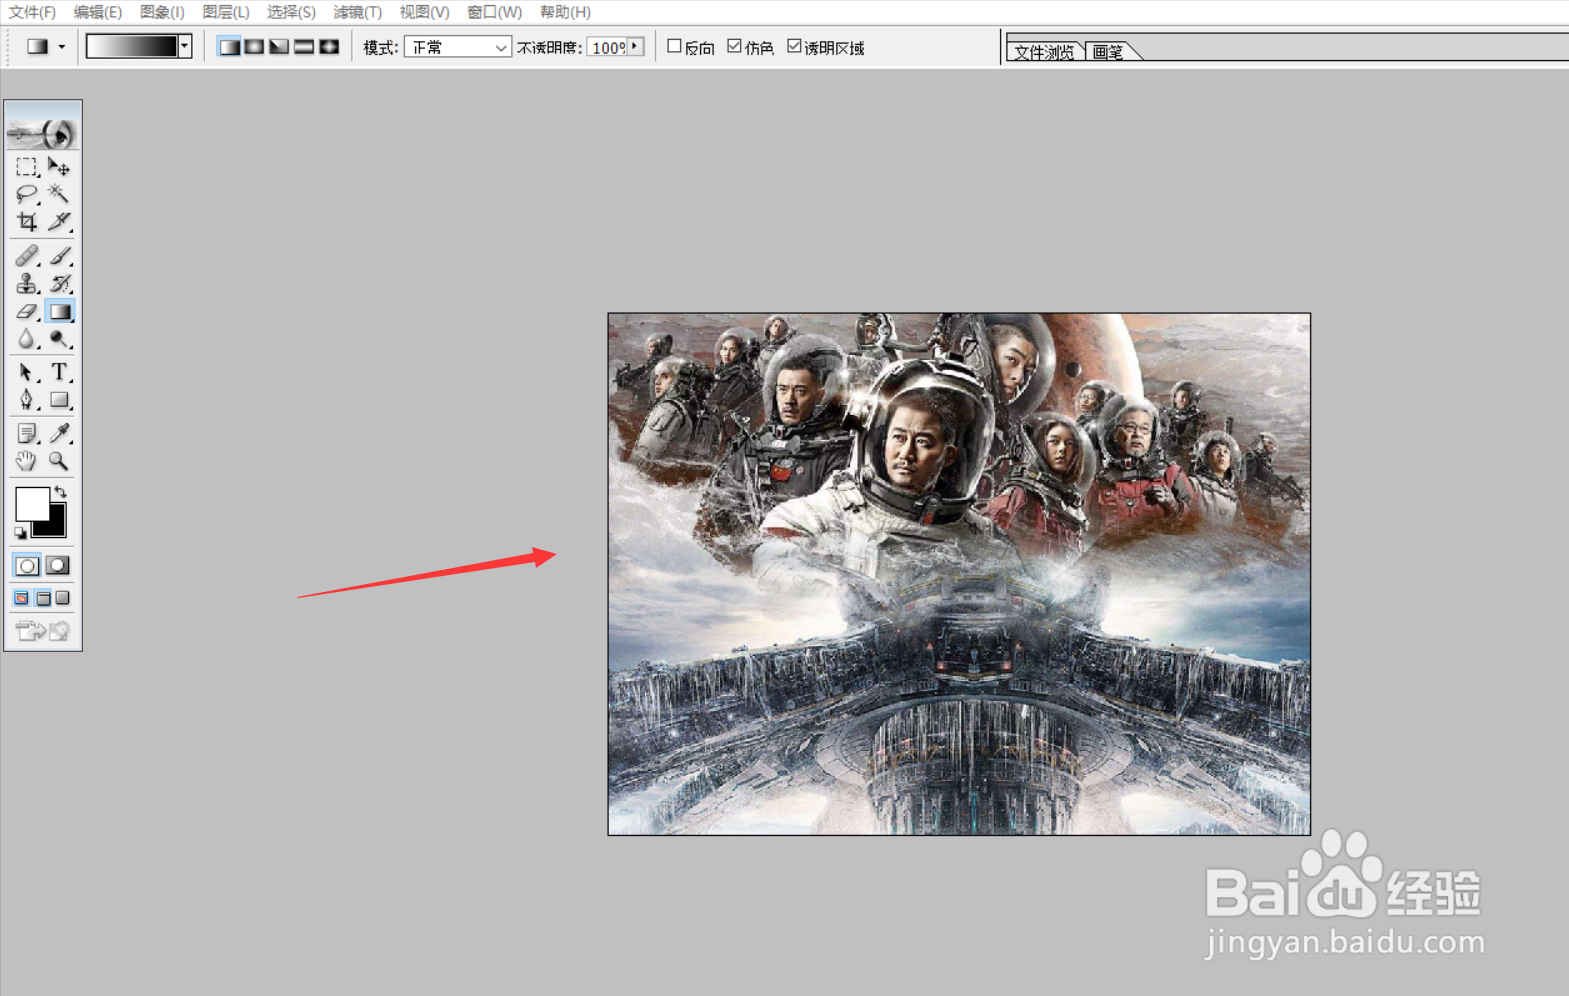Switch to standard screen mode

pyautogui.click(x=22, y=598)
